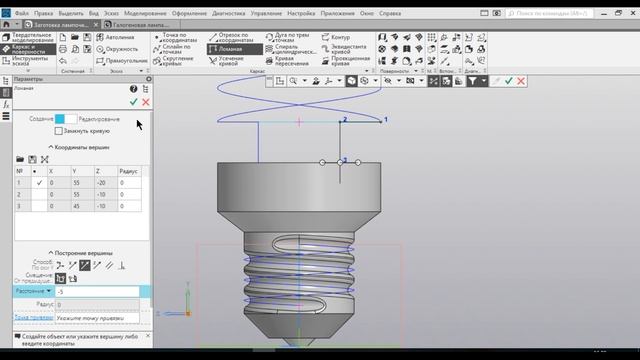Image resolution: width=640 pixels, height=360 pixels.
Task: Open file folder icon in ribbon
Action: pos(75,37)
